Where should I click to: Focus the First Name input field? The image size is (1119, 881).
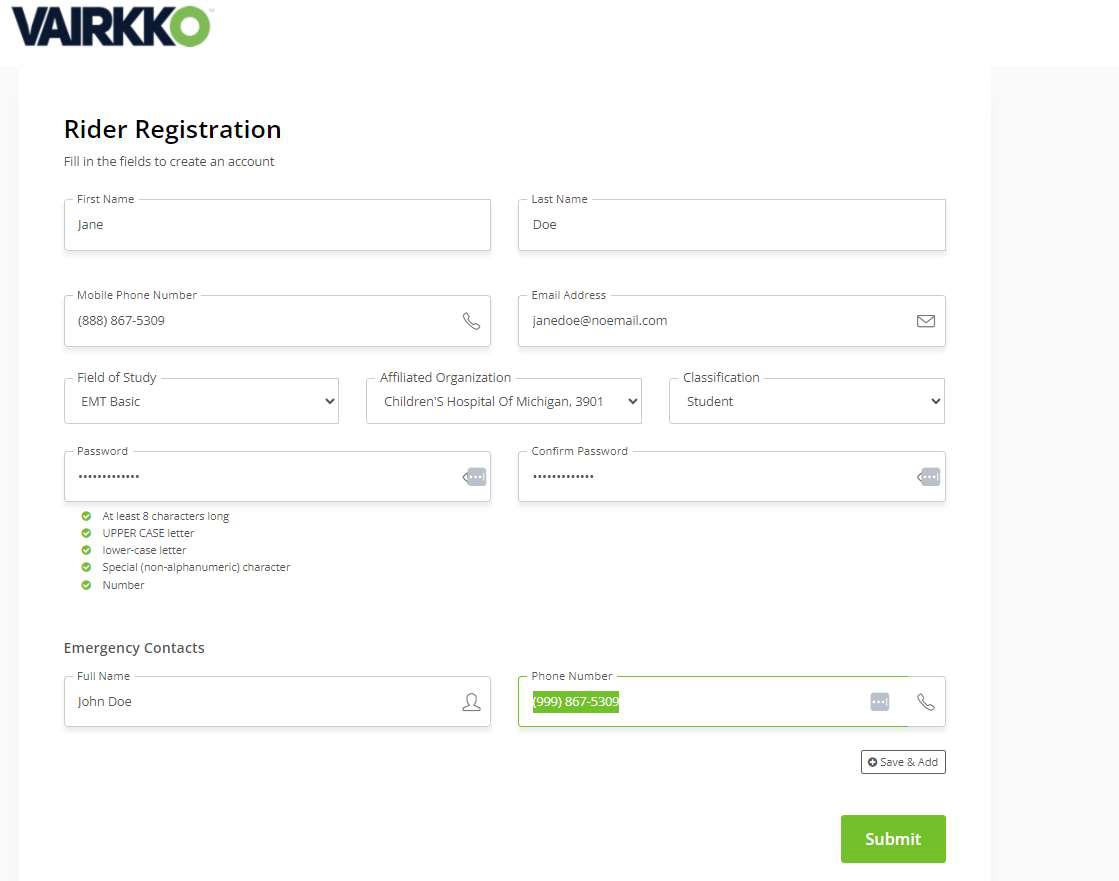click(277, 225)
